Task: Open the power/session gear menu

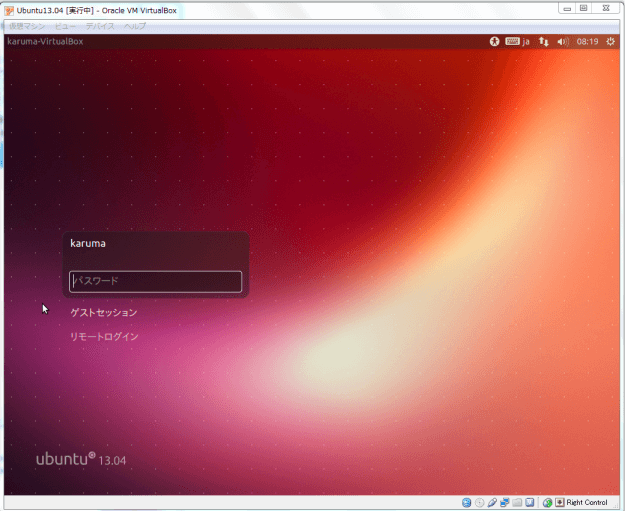Action: pos(610,42)
